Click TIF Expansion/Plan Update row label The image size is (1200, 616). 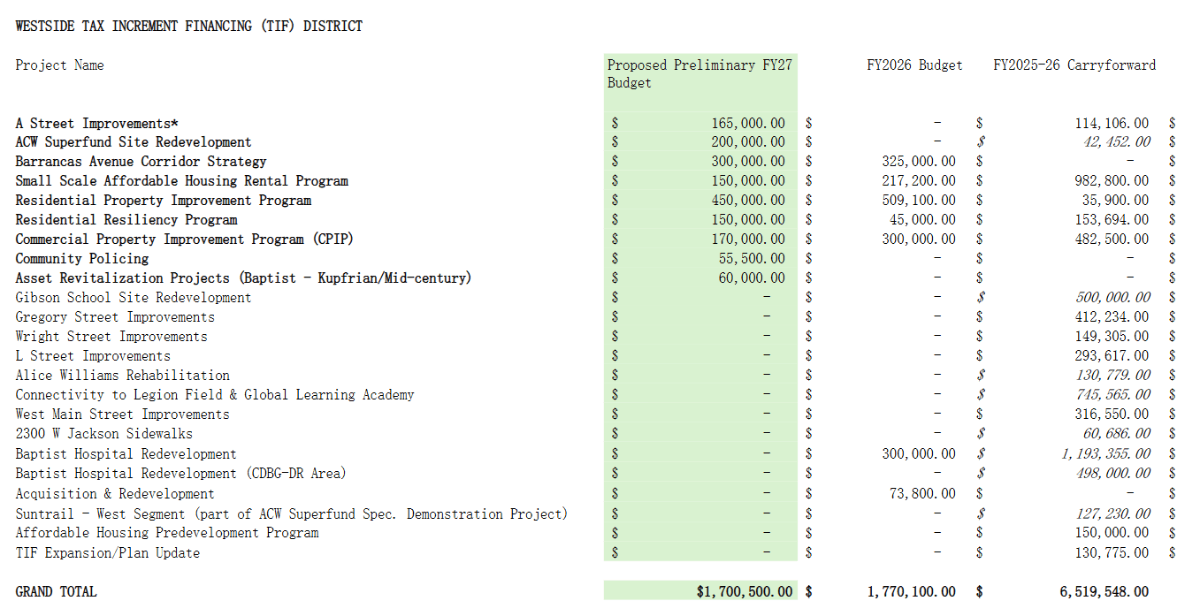tap(107, 552)
